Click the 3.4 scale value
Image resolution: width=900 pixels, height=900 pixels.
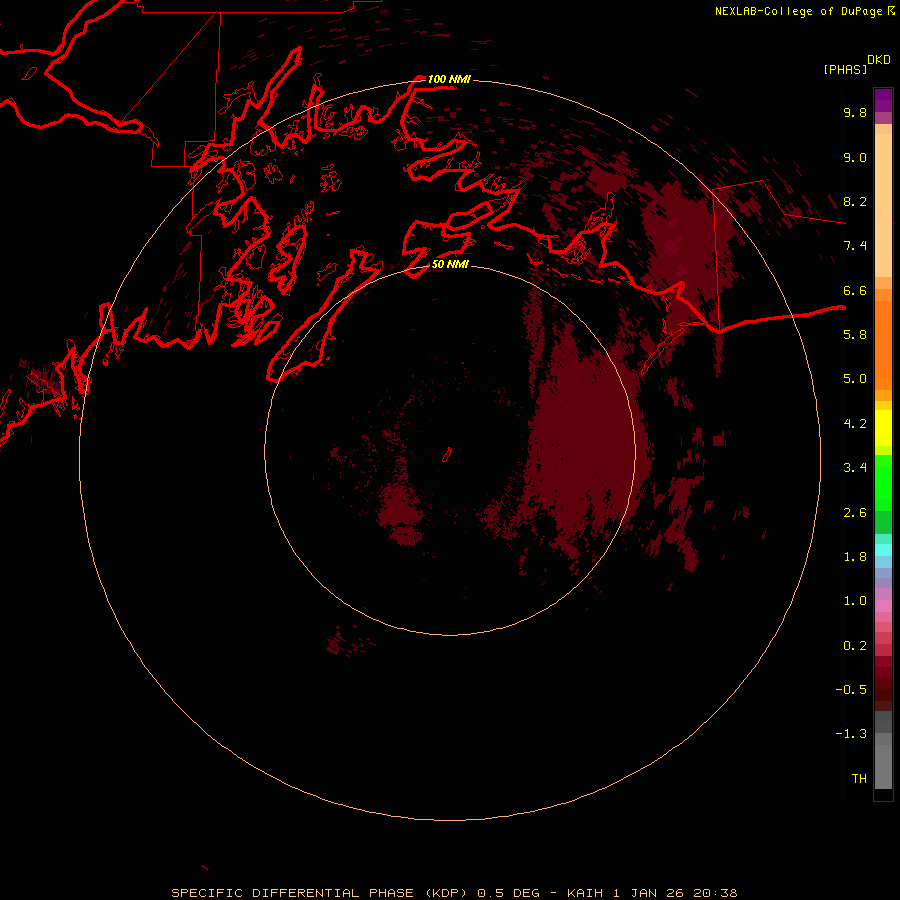(x=855, y=468)
